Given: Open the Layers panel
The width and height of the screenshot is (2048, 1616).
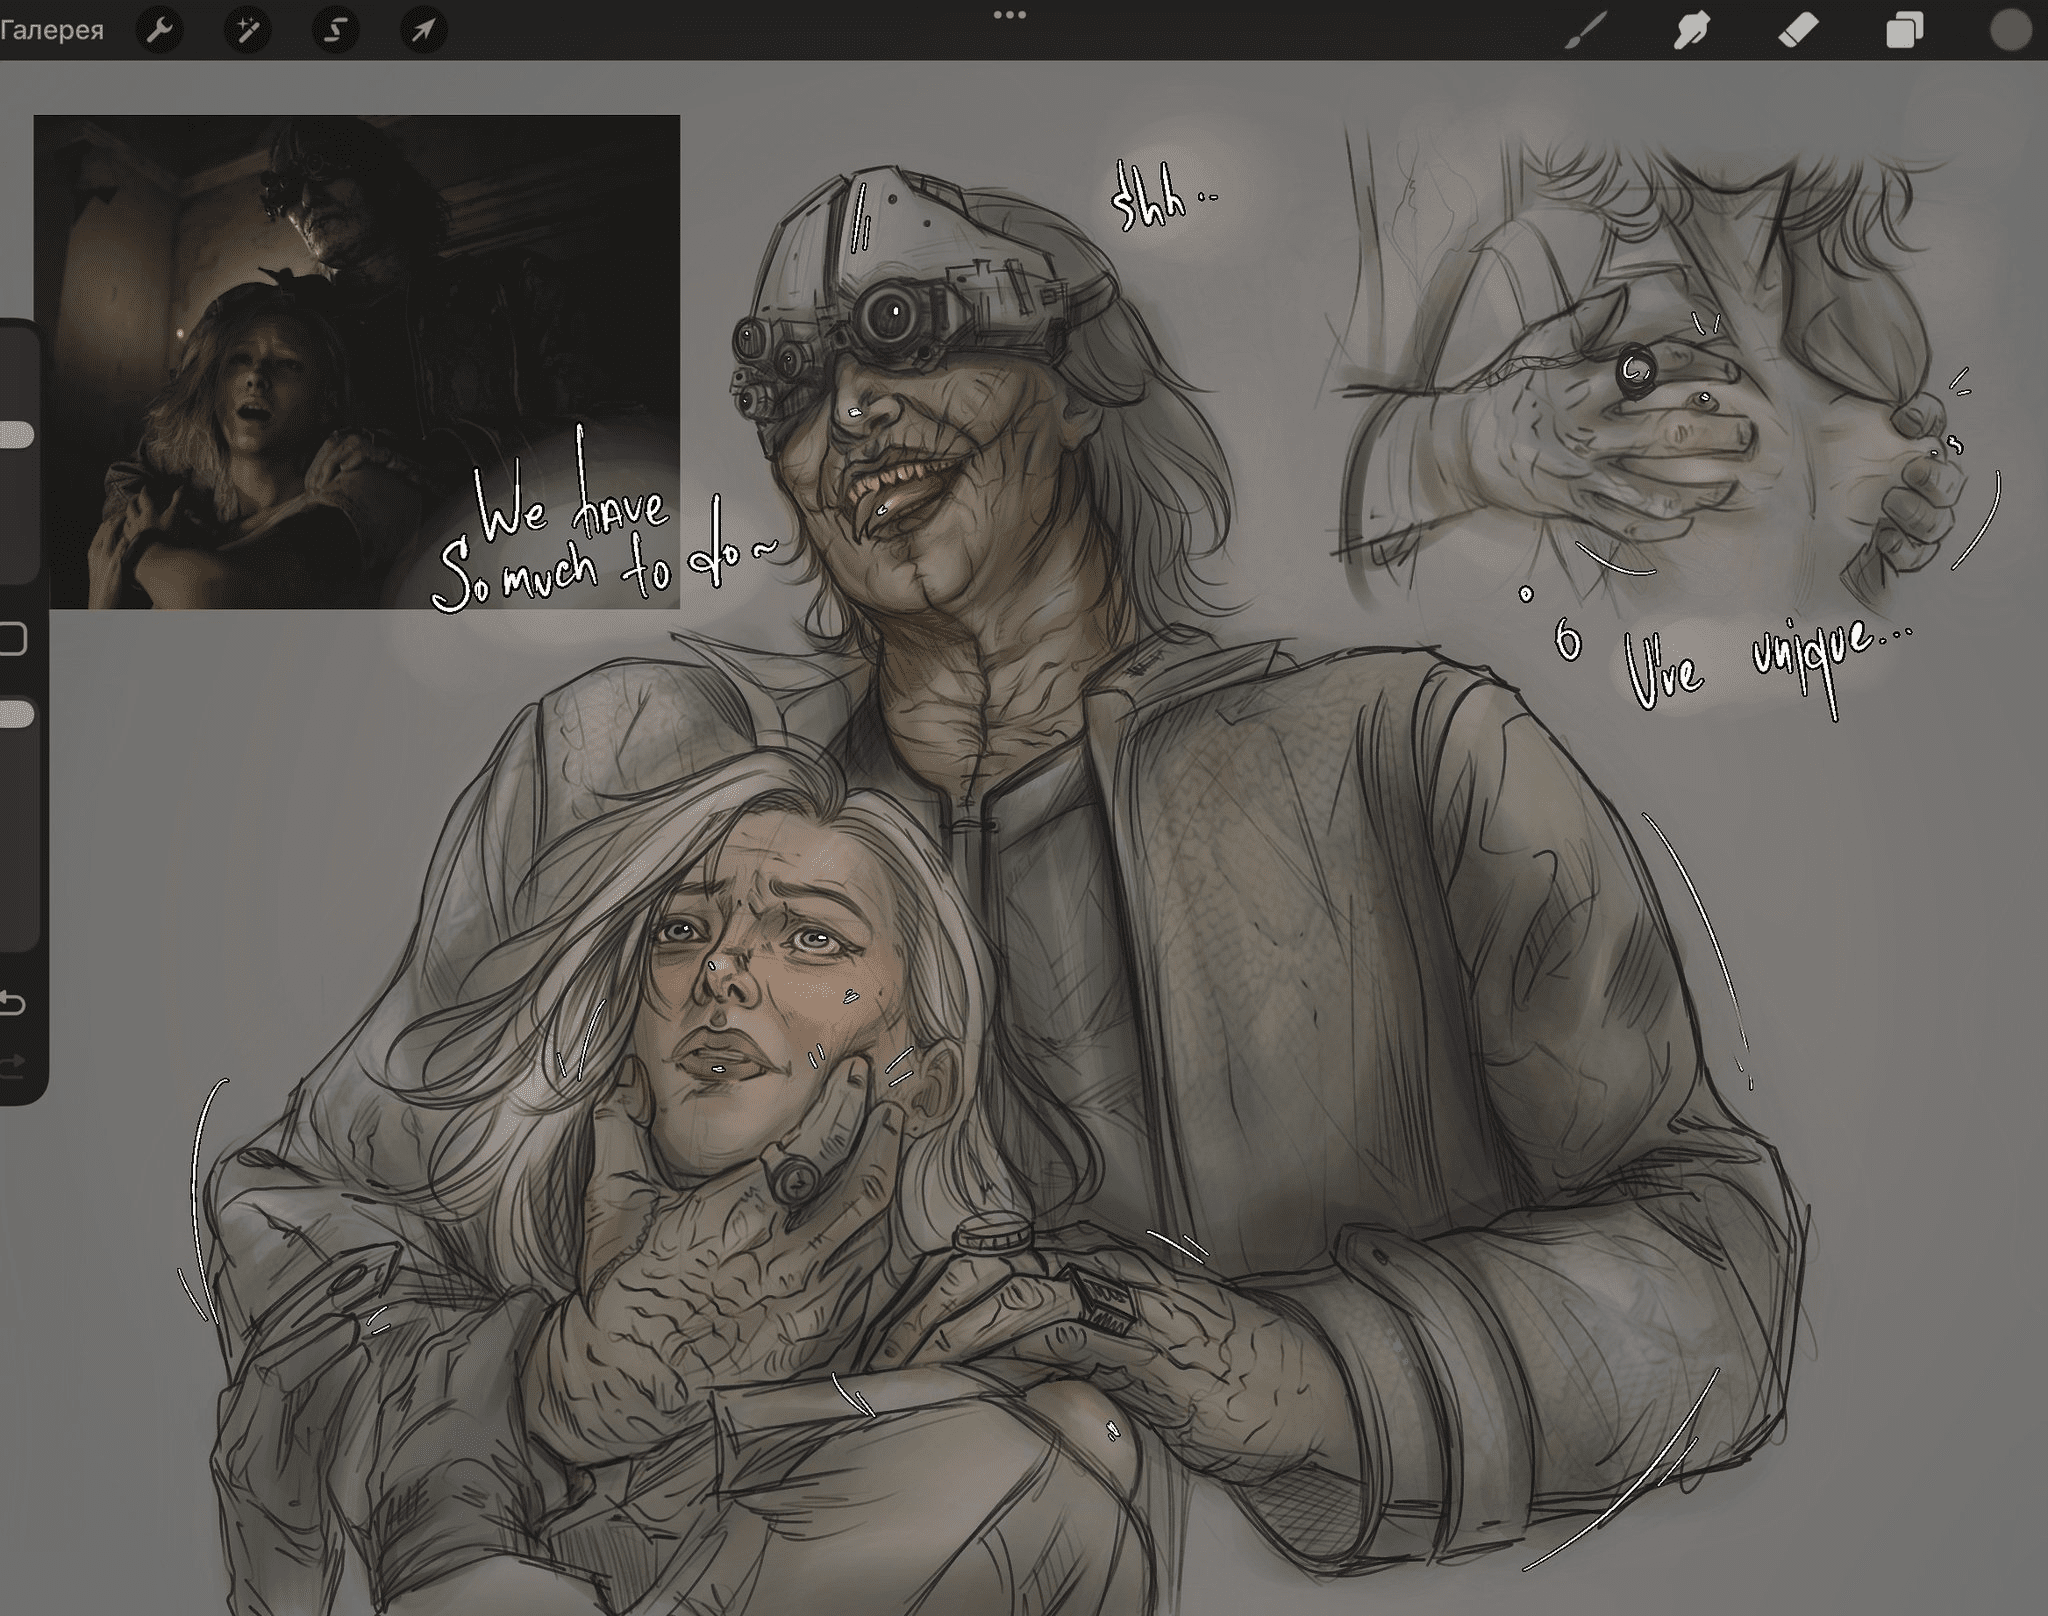Looking at the screenshot, I should 1904,31.
